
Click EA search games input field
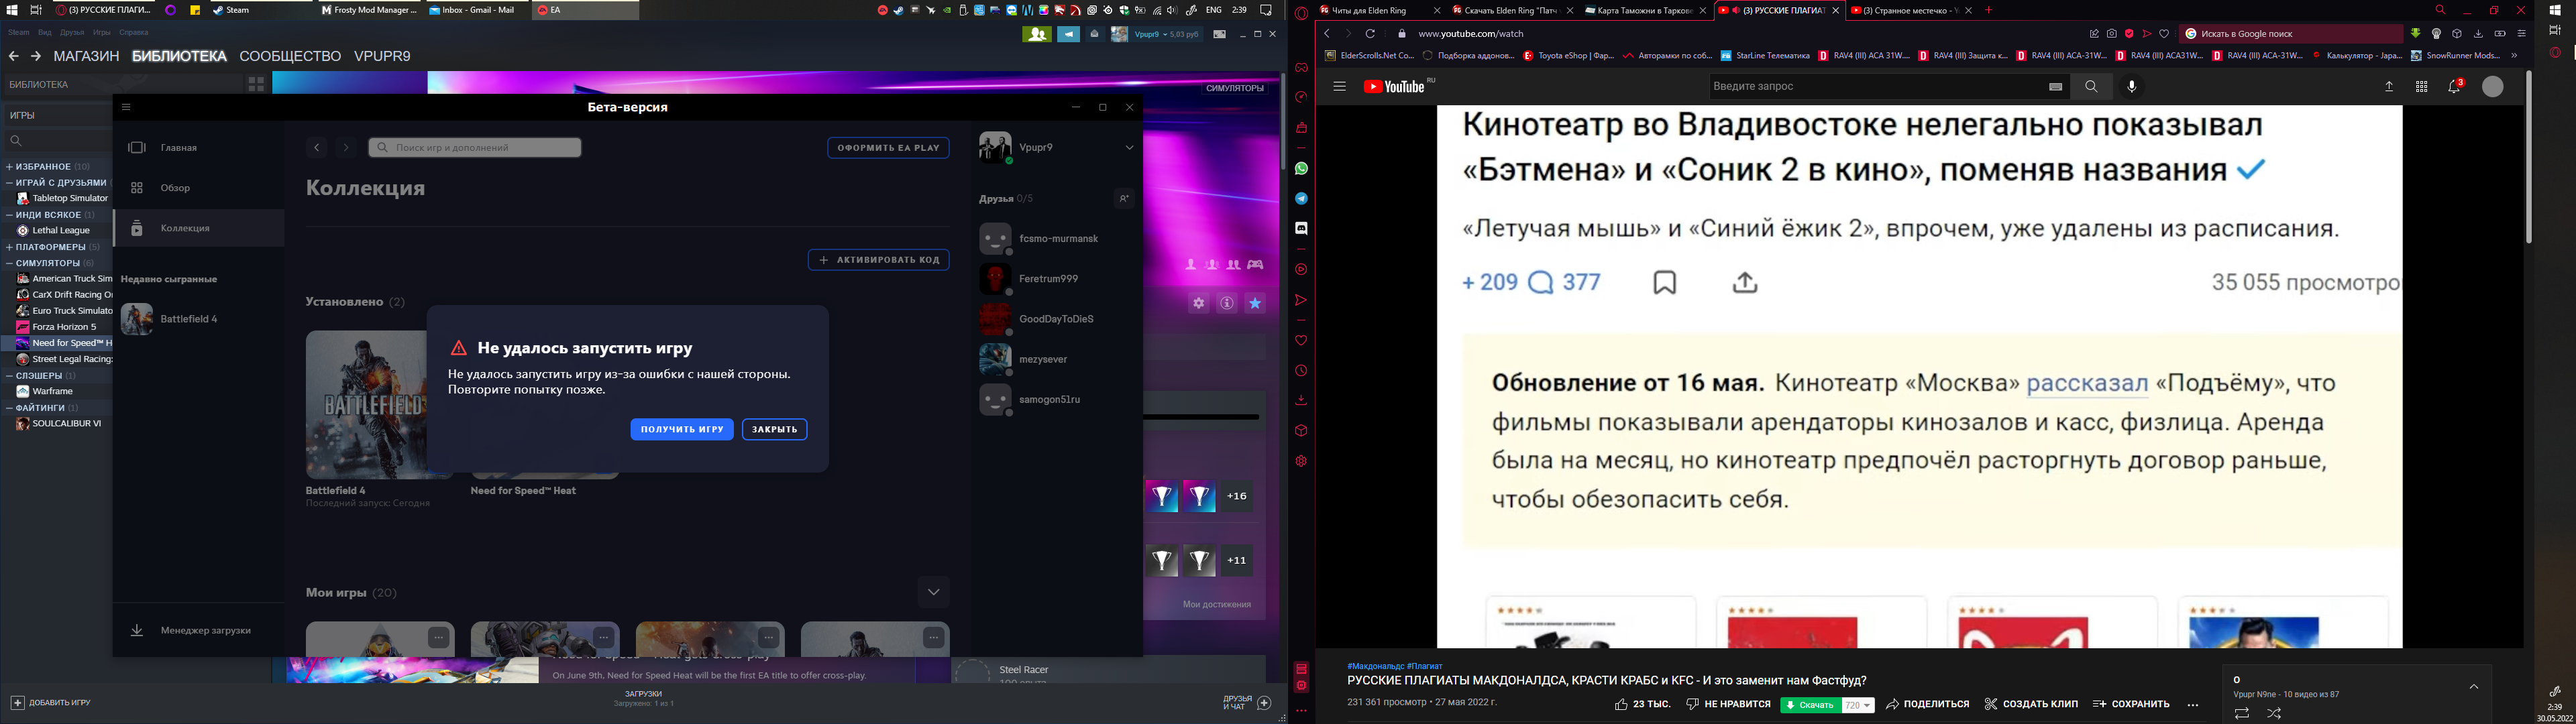[x=475, y=148]
